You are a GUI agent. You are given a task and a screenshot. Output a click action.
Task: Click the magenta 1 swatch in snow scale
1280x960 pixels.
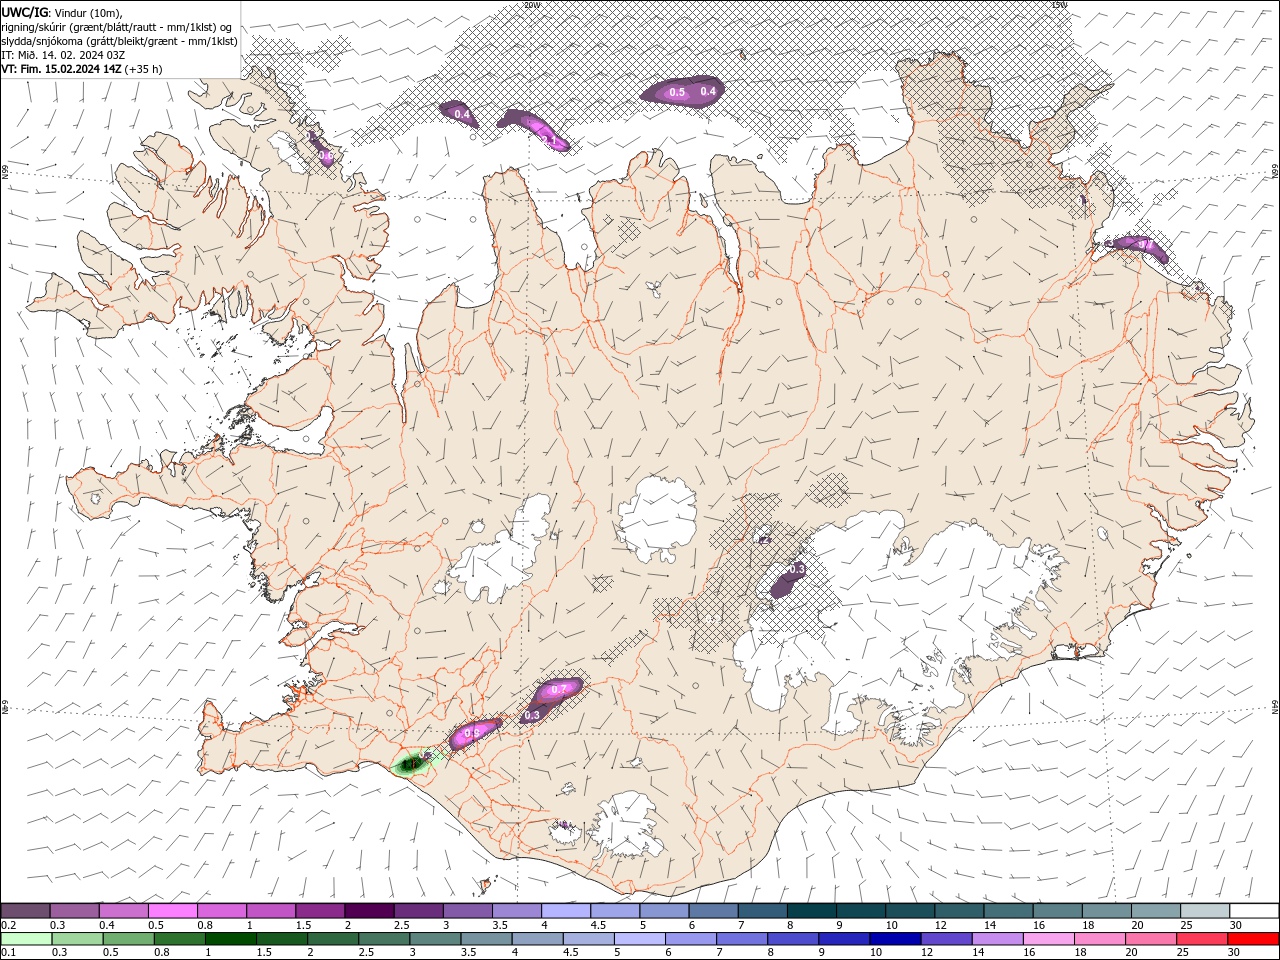[x=270, y=910]
